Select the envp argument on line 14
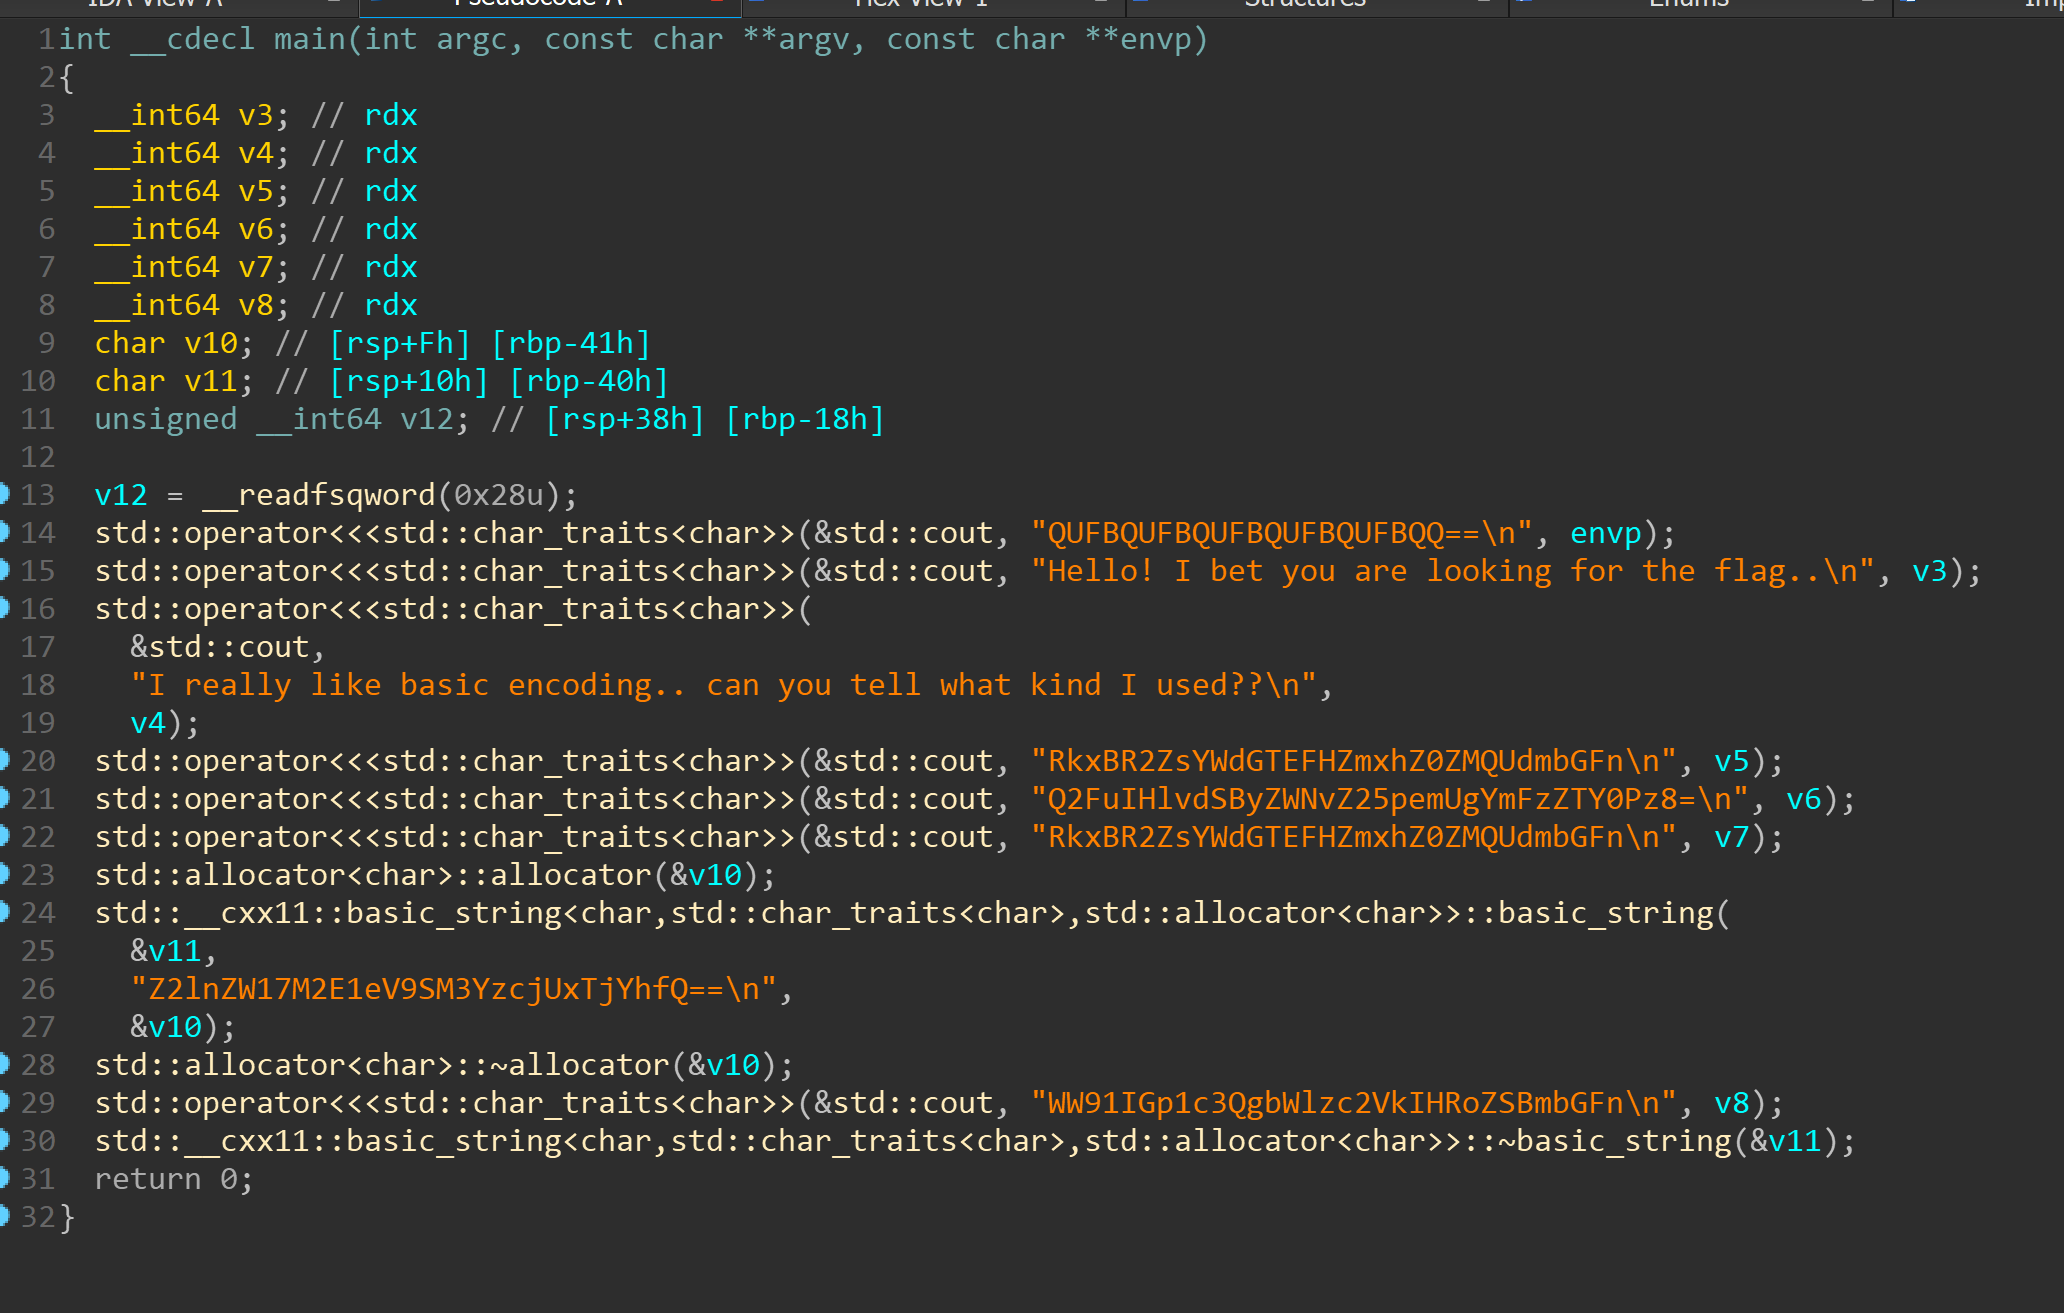Image resolution: width=2064 pixels, height=1313 pixels. click(1606, 533)
